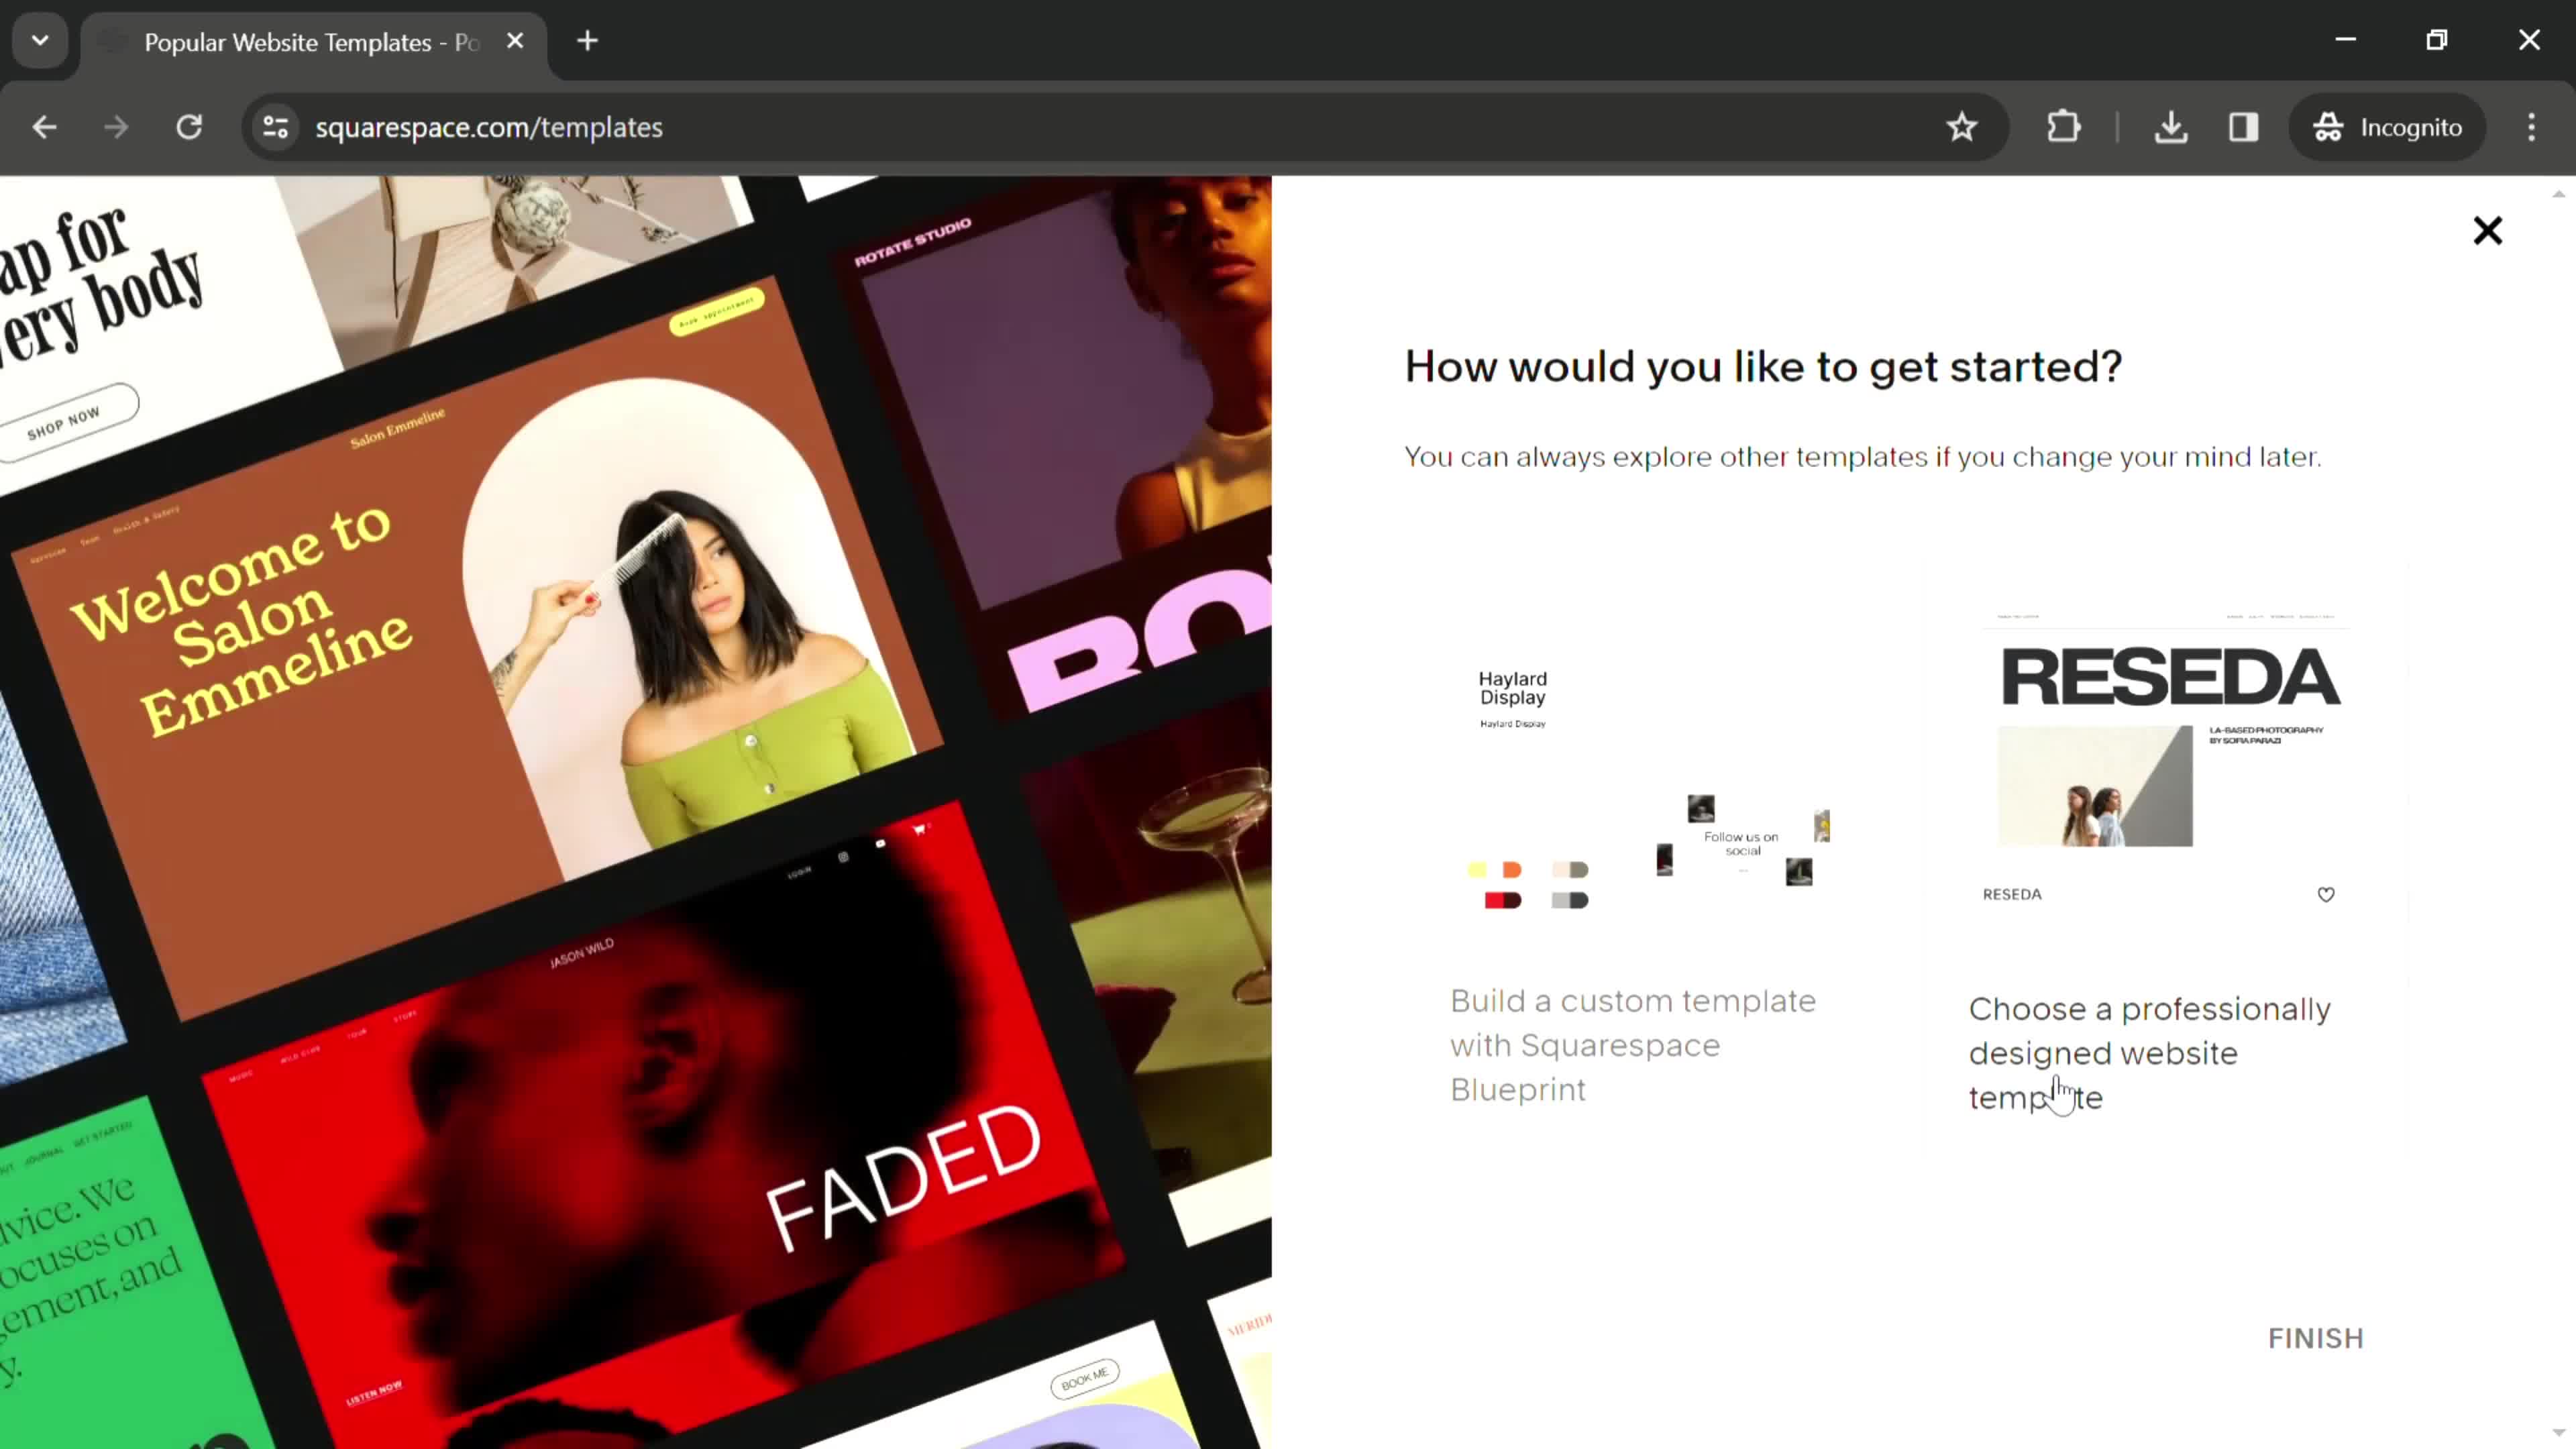Go back to the previous page
Viewport: 2576px width, 1449px height.
click(x=44, y=127)
